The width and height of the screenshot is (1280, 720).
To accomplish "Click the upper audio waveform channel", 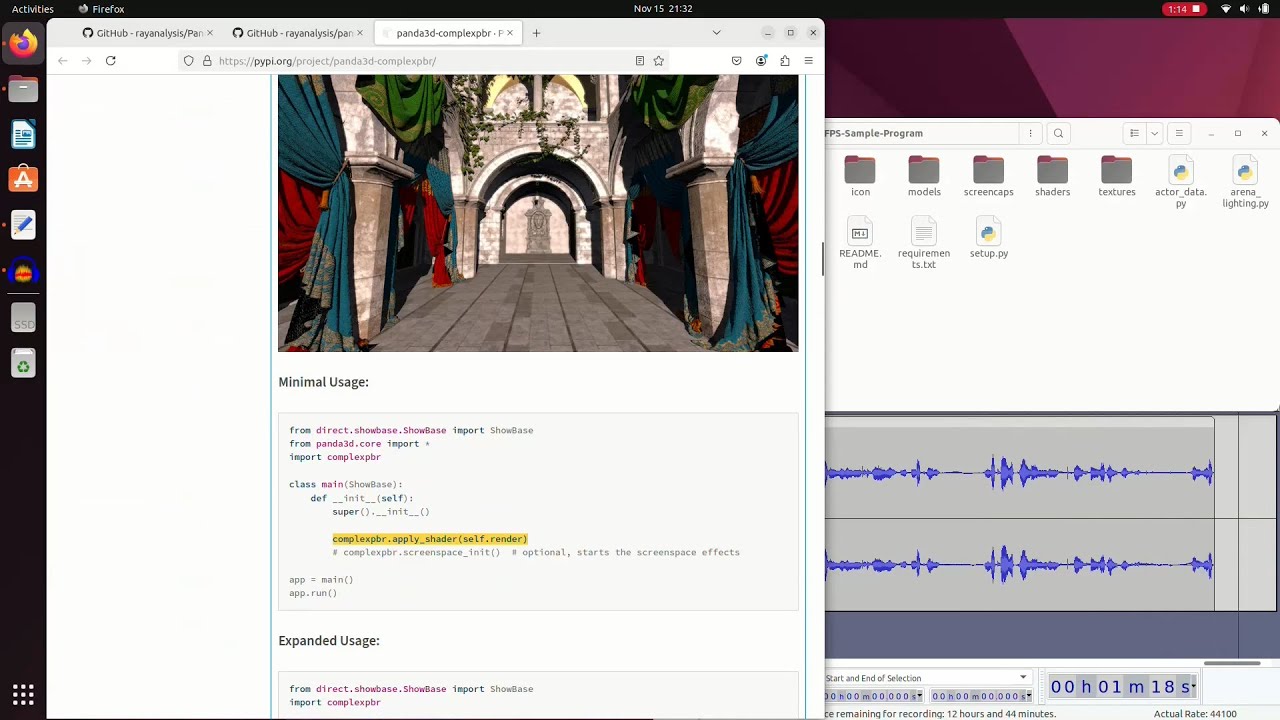I will pos(1020,473).
